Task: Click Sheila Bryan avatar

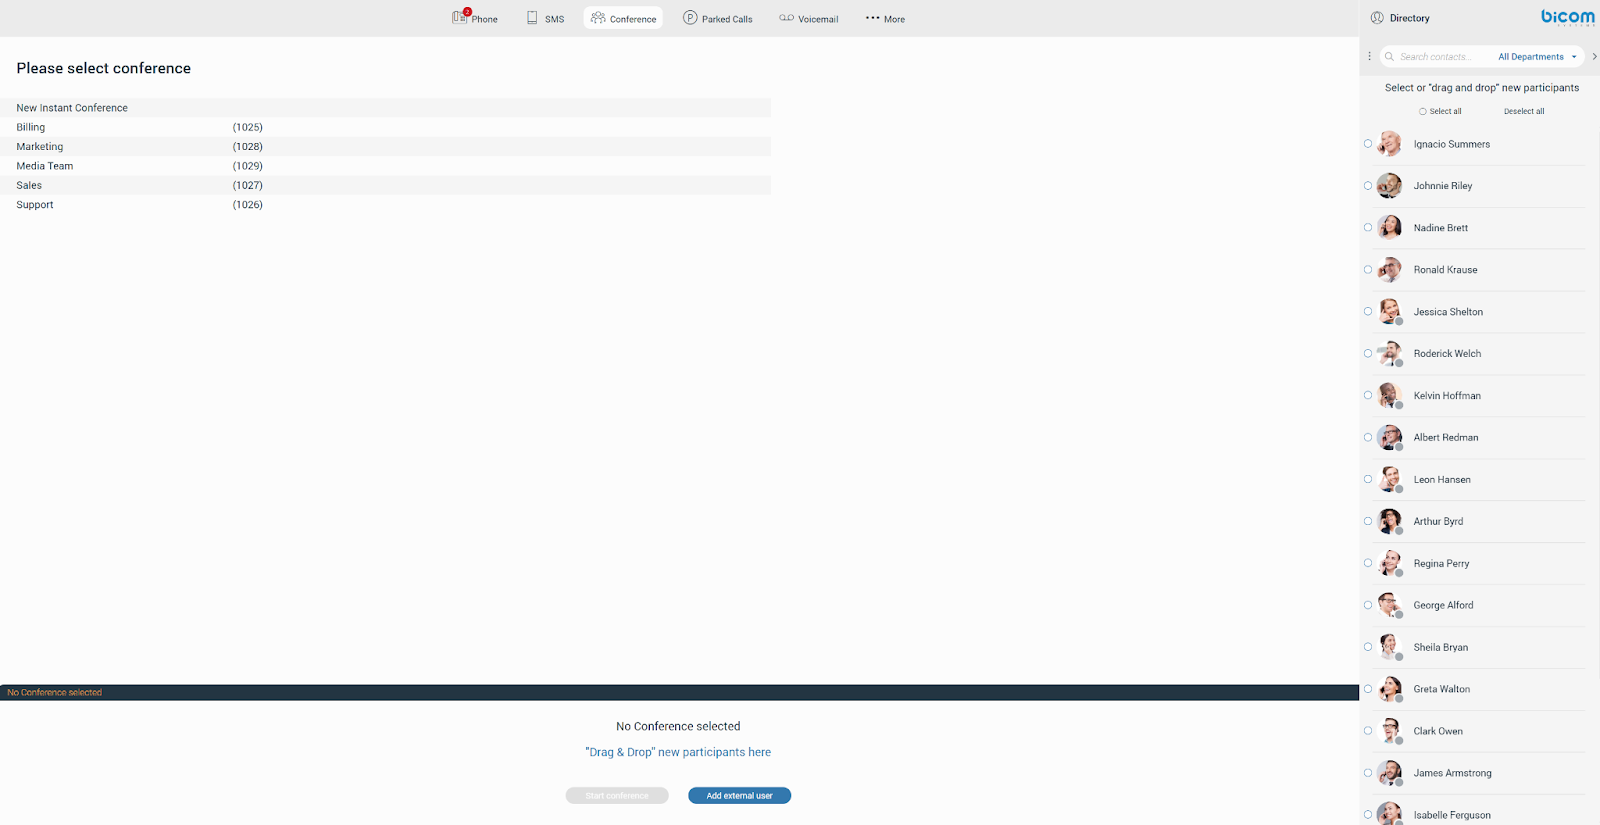Action: pos(1389,648)
